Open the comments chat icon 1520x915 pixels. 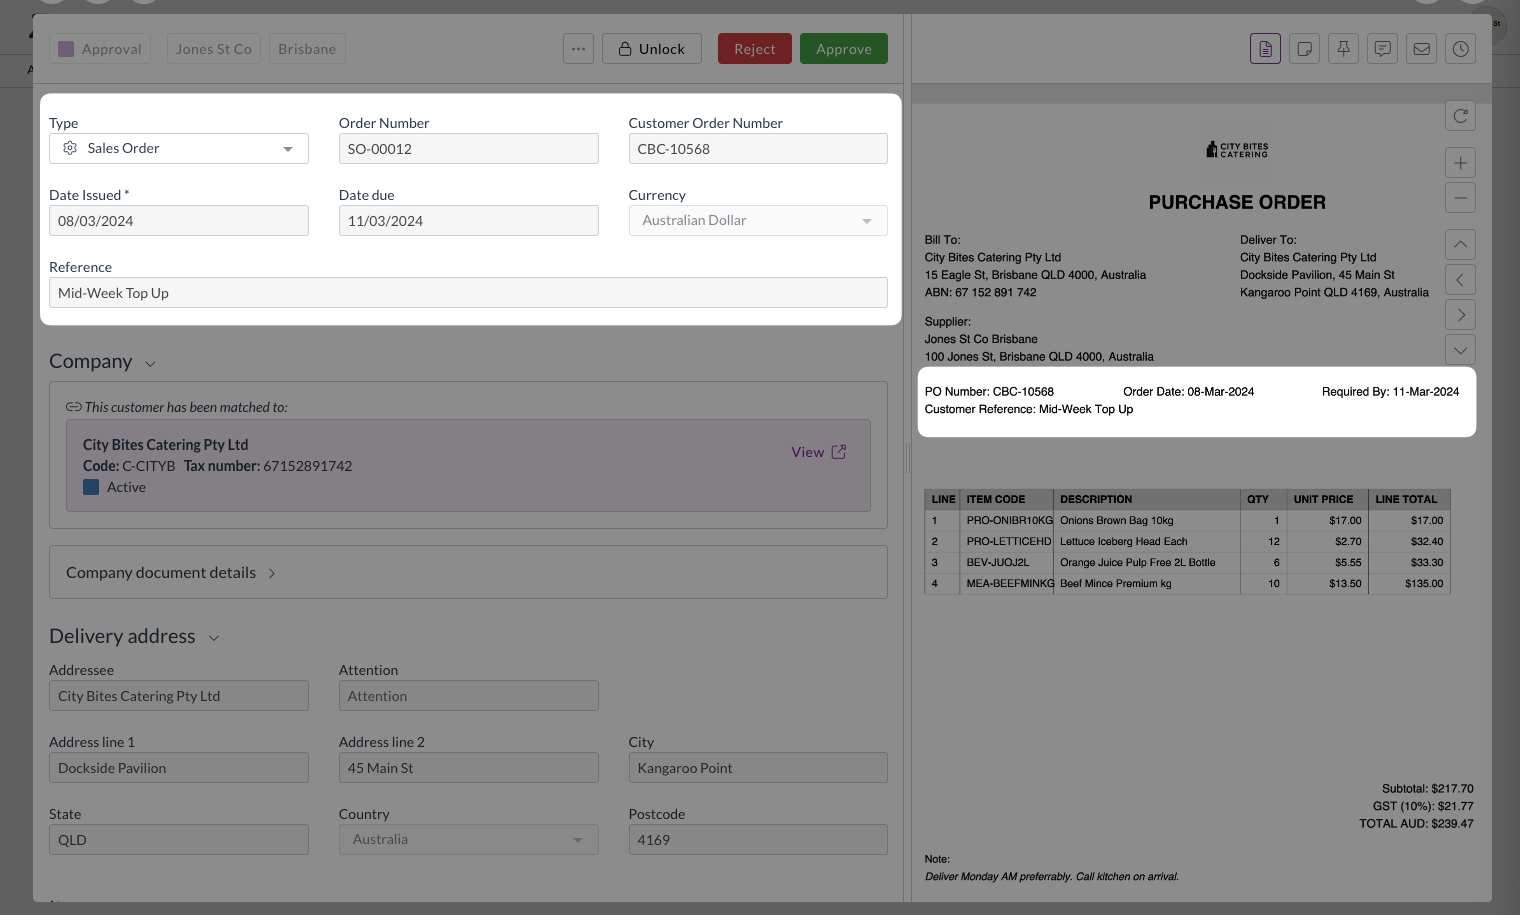1382,49
